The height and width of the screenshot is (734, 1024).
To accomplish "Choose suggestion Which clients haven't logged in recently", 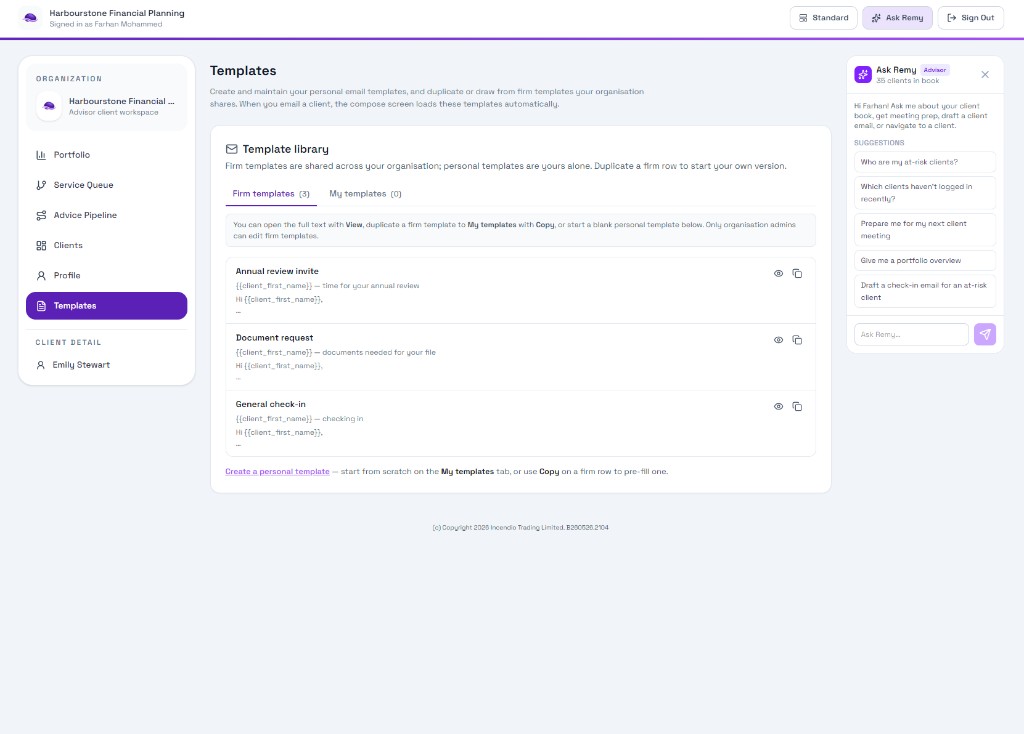I will [x=925, y=193].
